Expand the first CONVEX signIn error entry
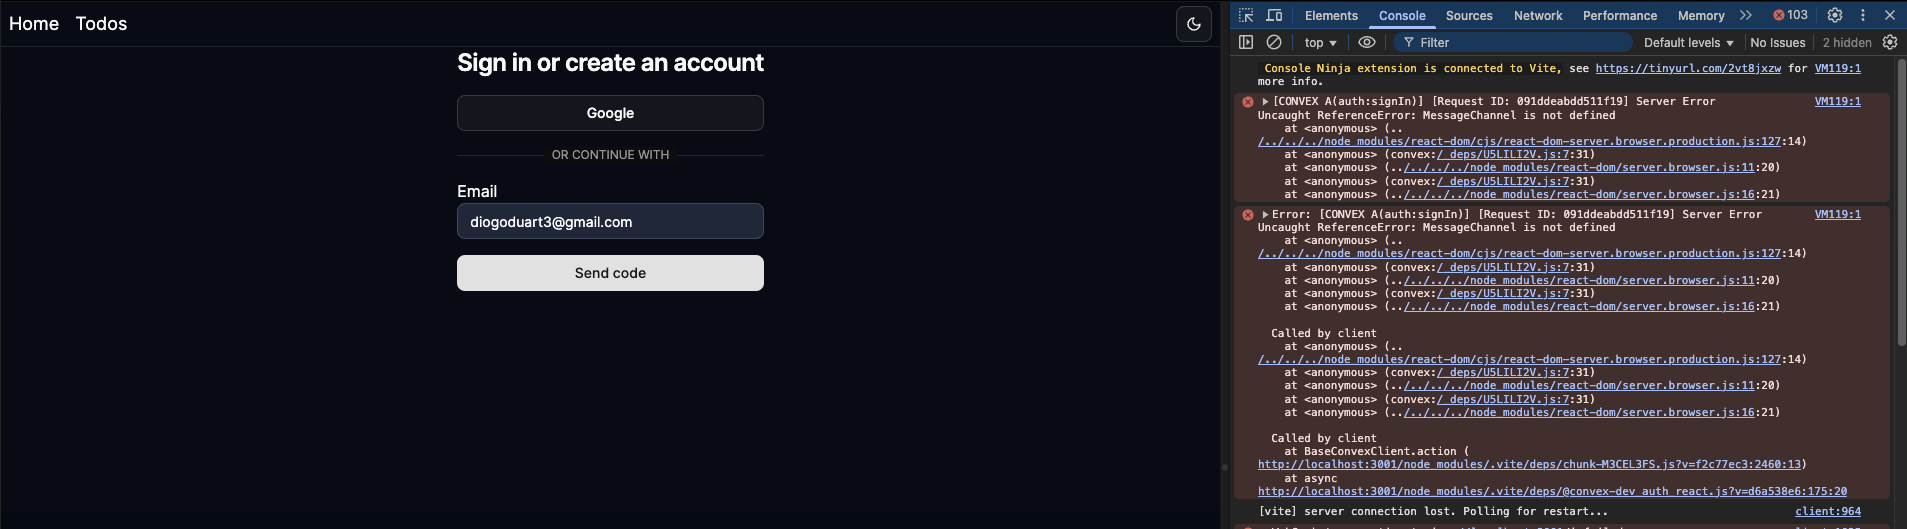 (x=1265, y=102)
